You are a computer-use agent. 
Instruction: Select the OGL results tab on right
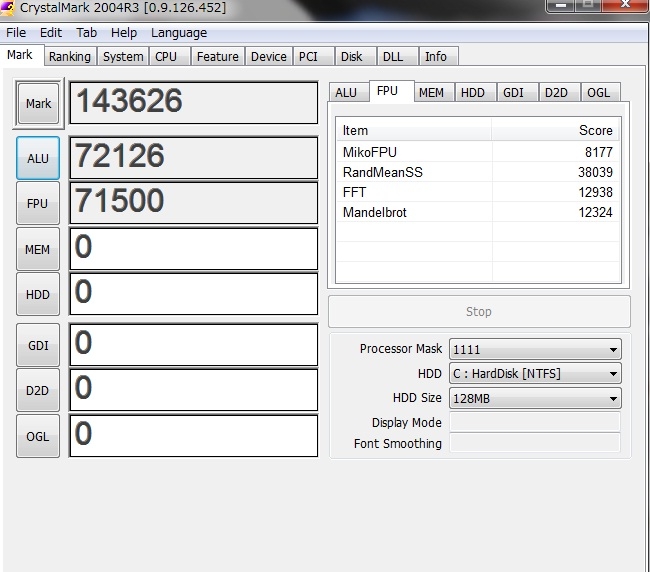pyautogui.click(x=598, y=93)
